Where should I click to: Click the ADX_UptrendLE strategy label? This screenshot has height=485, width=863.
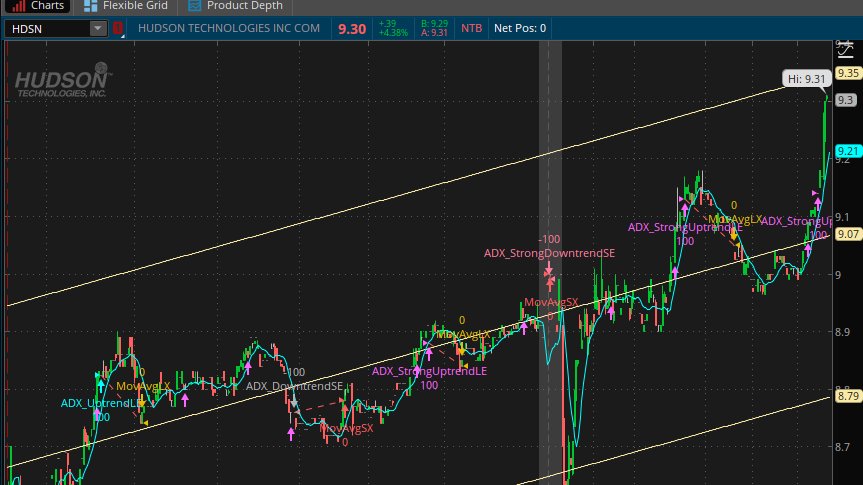click(x=100, y=403)
